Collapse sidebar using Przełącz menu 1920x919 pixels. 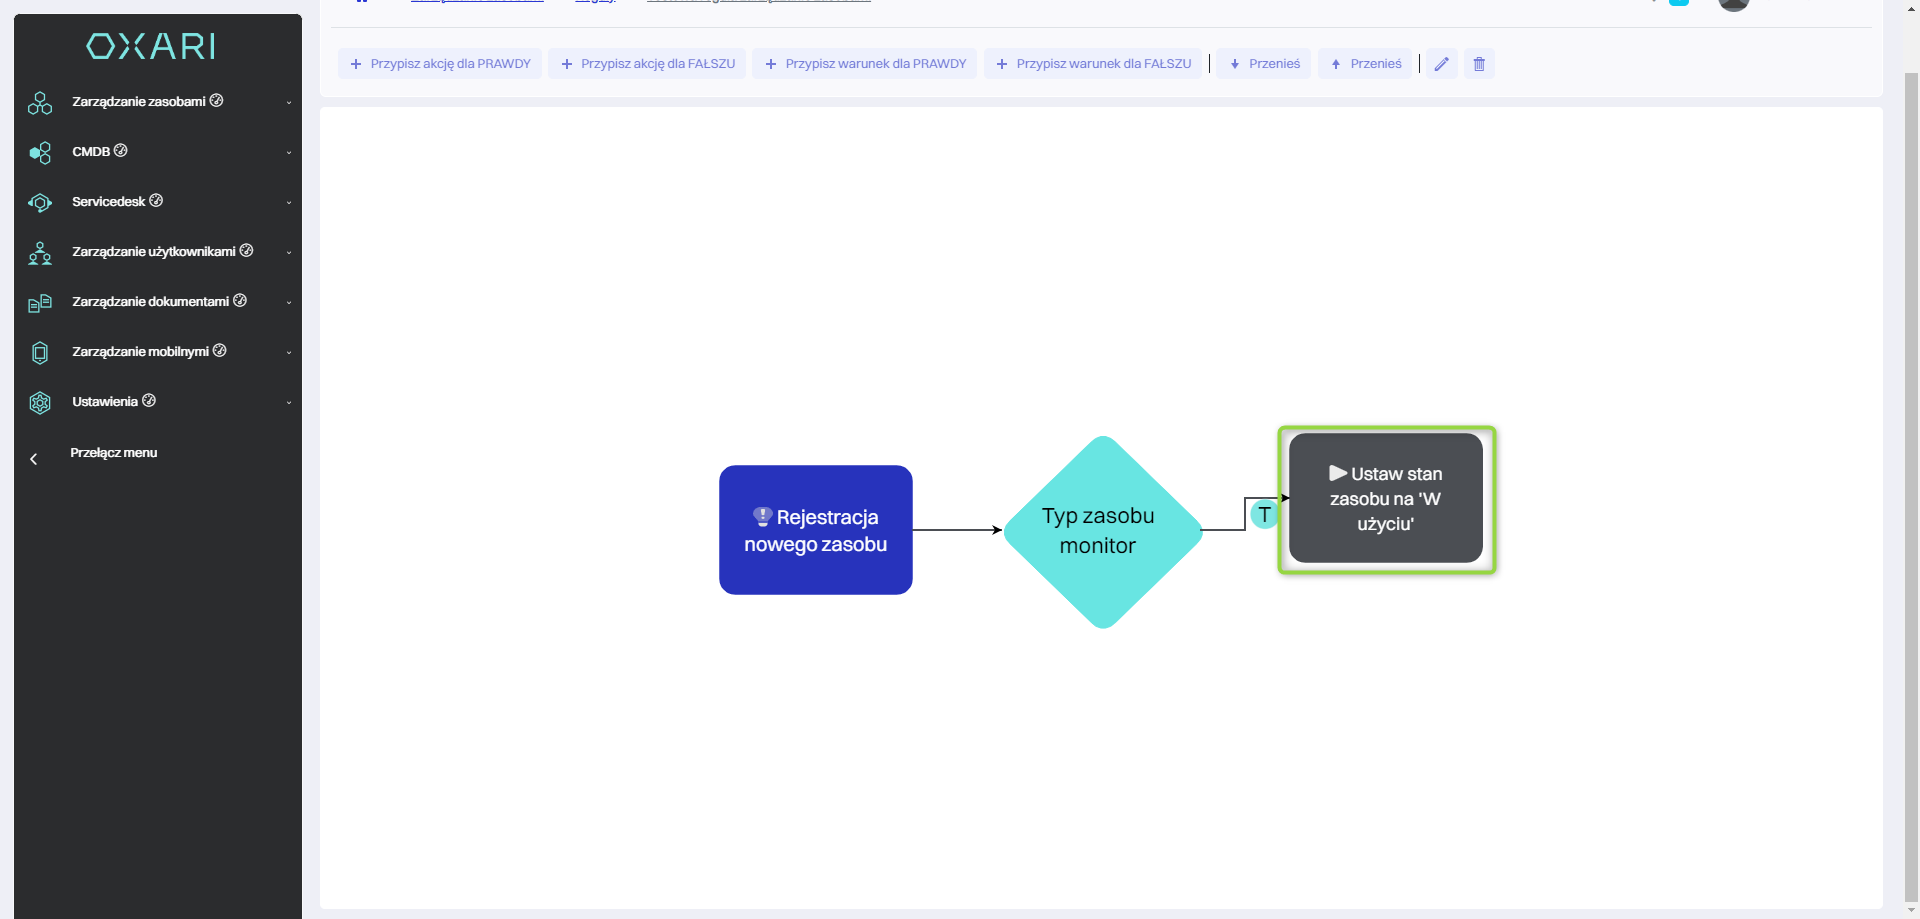point(113,453)
